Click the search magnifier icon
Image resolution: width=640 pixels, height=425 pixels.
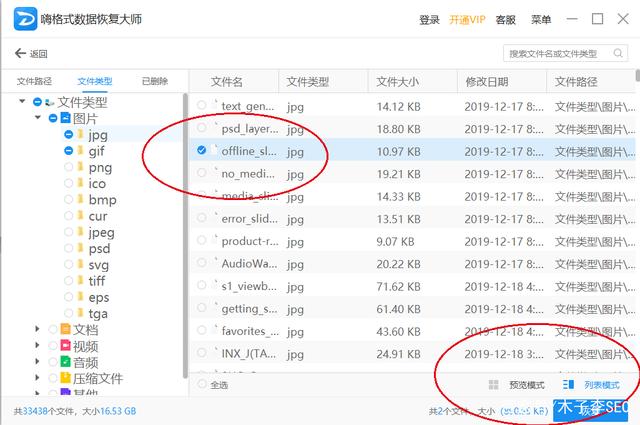(x=618, y=53)
